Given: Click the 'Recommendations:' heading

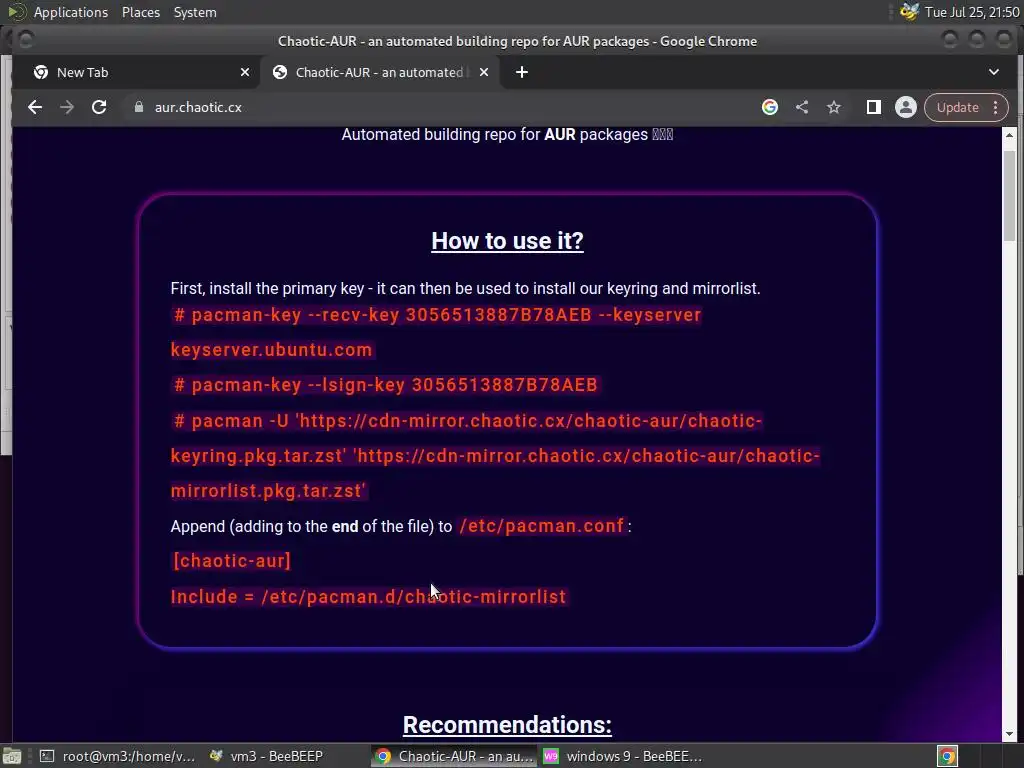Looking at the screenshot, I should [507, 725].
